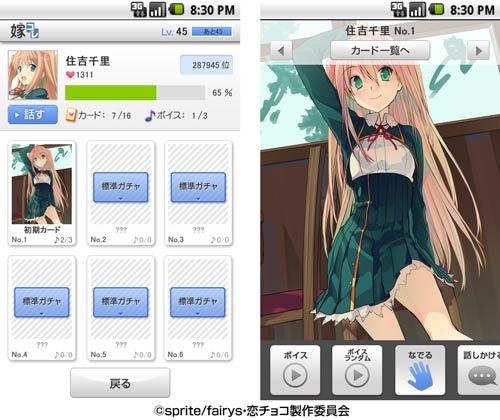Tap the card count icon (カード 7/16)
500x420 pixels.
[71, 115]
